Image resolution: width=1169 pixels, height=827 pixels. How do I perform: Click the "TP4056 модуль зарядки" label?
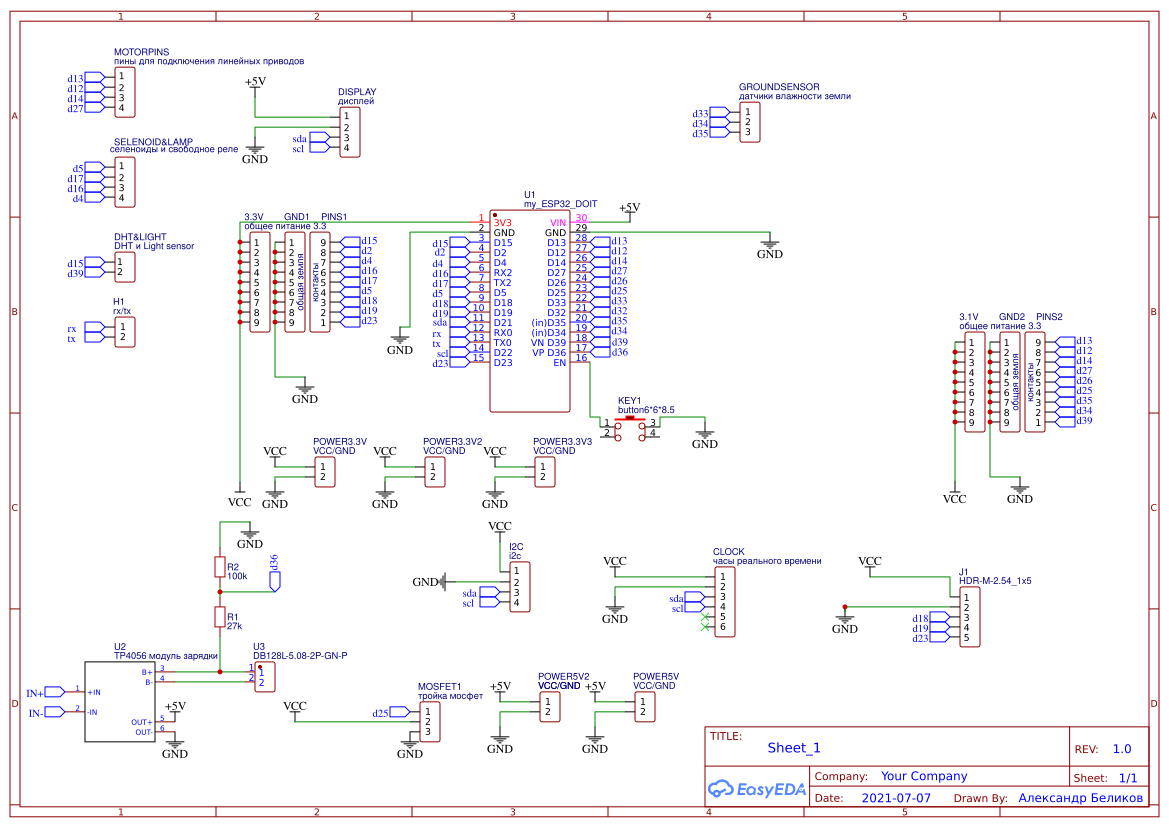pyautogui.click(x=166, y=655)
